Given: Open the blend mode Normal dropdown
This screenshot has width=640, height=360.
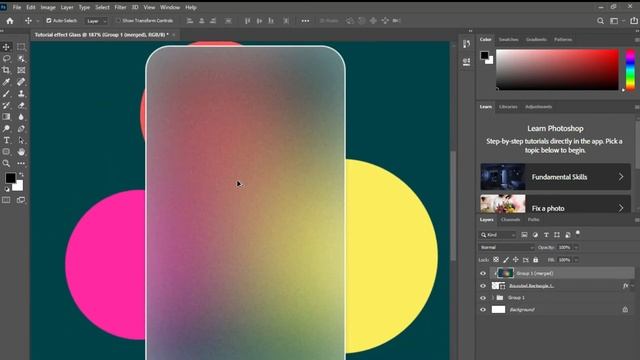Looking at the screenshot, I should pyautogui.click(x=507, y=247).
